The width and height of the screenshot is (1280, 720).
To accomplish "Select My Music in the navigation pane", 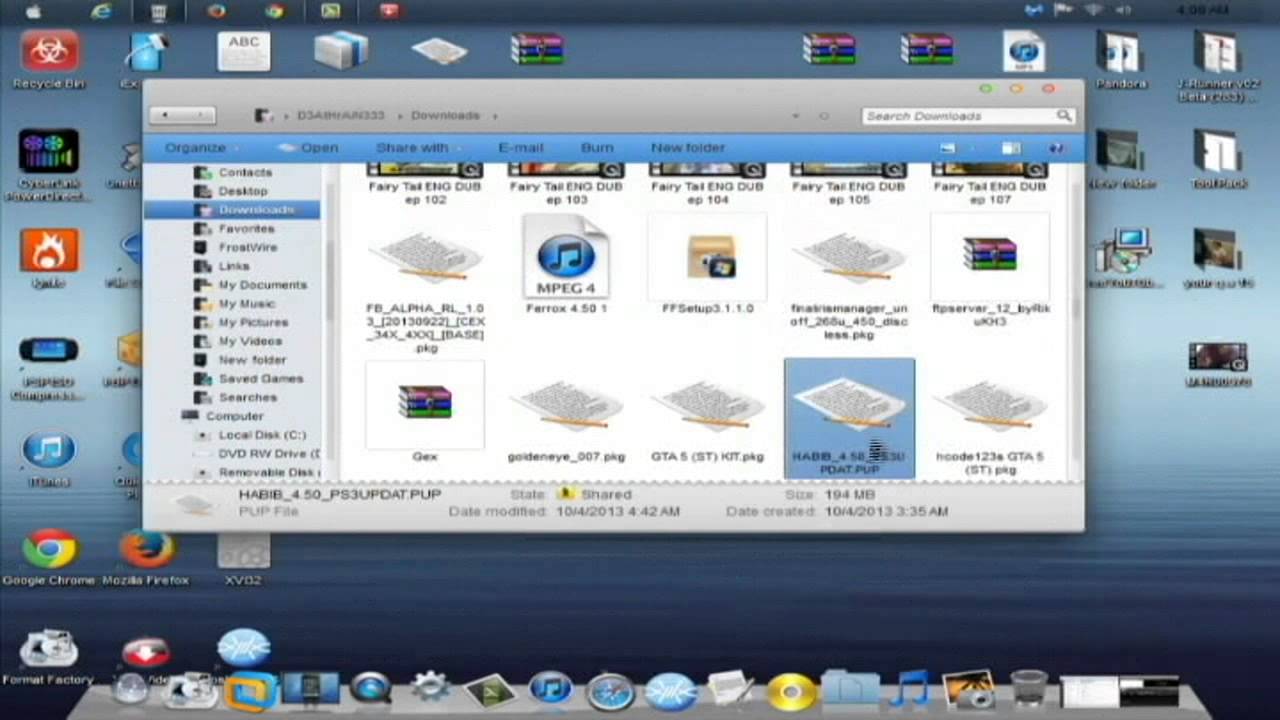I will [247, 304].
